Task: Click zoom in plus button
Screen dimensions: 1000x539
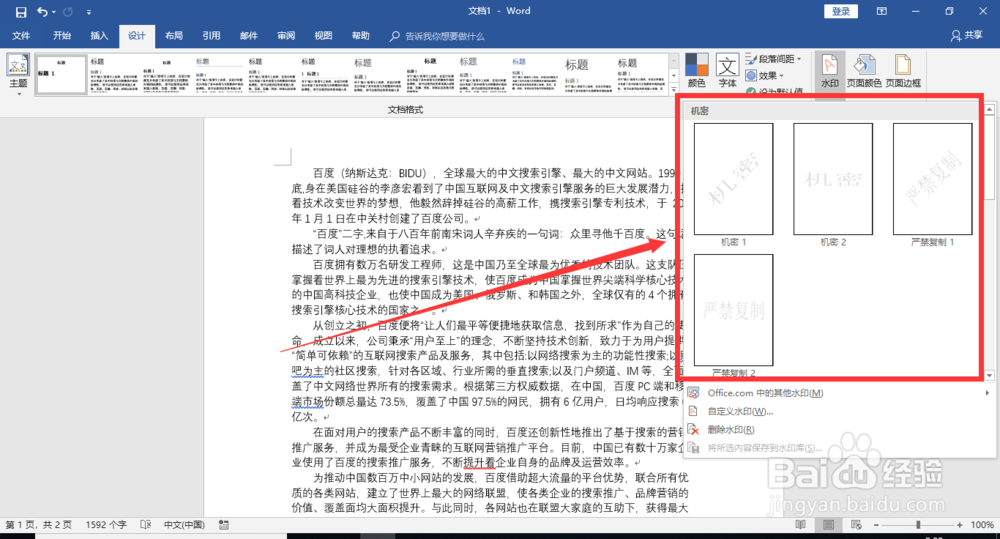Action: (960, 525)
